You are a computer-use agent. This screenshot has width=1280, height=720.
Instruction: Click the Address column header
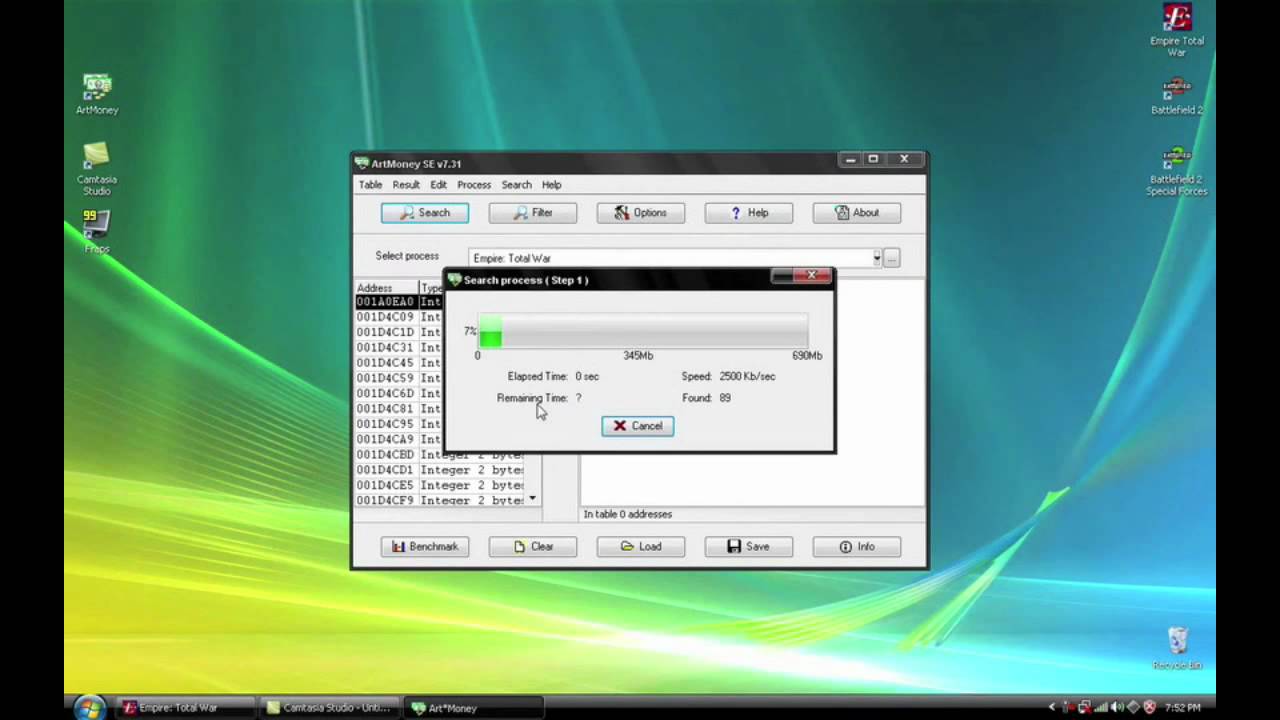click(386, 288)
